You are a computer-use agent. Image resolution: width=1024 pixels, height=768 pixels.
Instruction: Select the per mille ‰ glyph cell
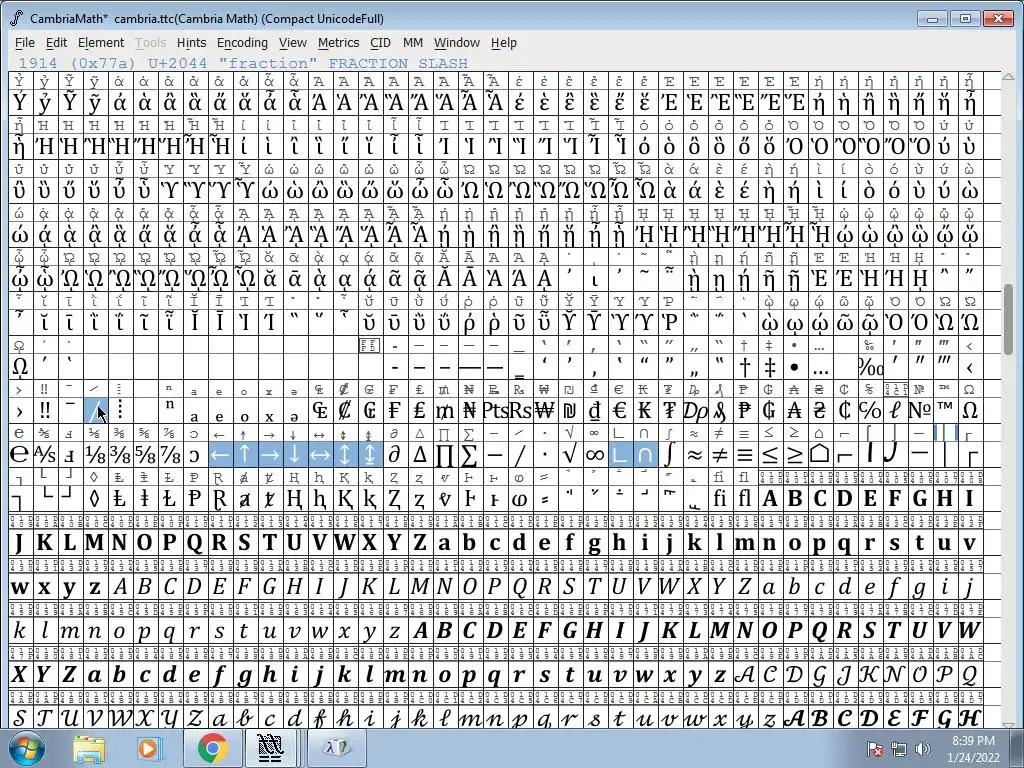pyautogui.click(x=870, y=367)
